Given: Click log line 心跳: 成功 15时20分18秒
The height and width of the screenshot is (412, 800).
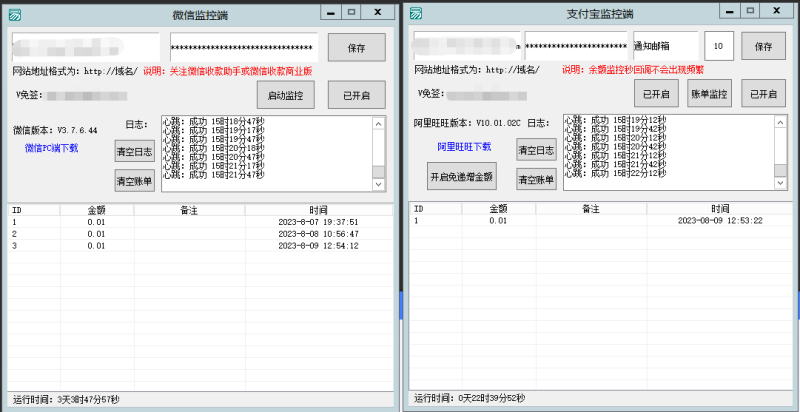Looking at the screenshot, I should (x=214, y=148).
